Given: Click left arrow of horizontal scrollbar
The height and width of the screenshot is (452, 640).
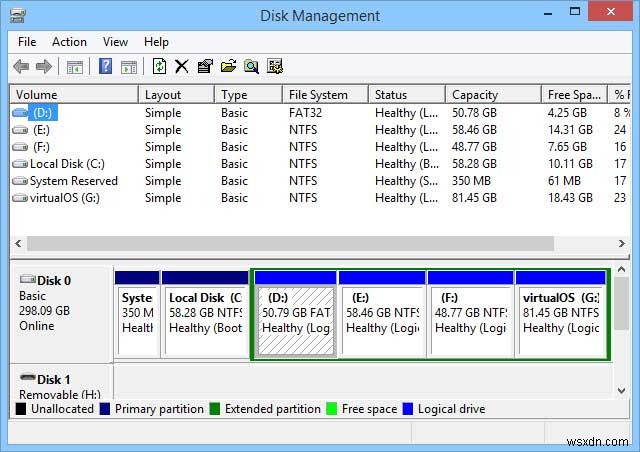Looking at the screenshot, I should [x=18, y=244].
